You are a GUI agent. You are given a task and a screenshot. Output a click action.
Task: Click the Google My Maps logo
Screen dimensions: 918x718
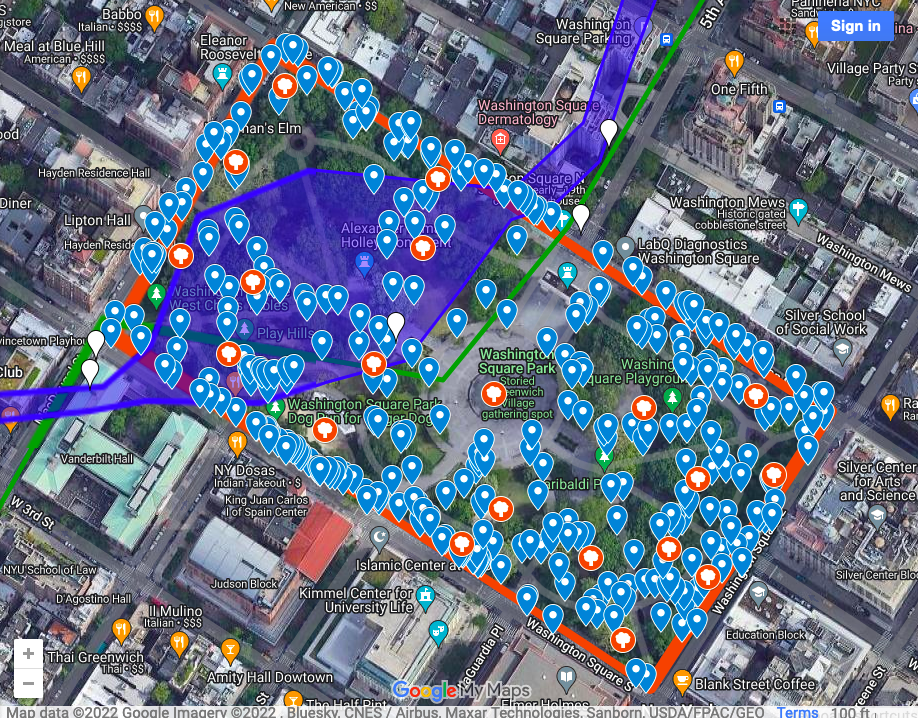(x=461, y=691)
